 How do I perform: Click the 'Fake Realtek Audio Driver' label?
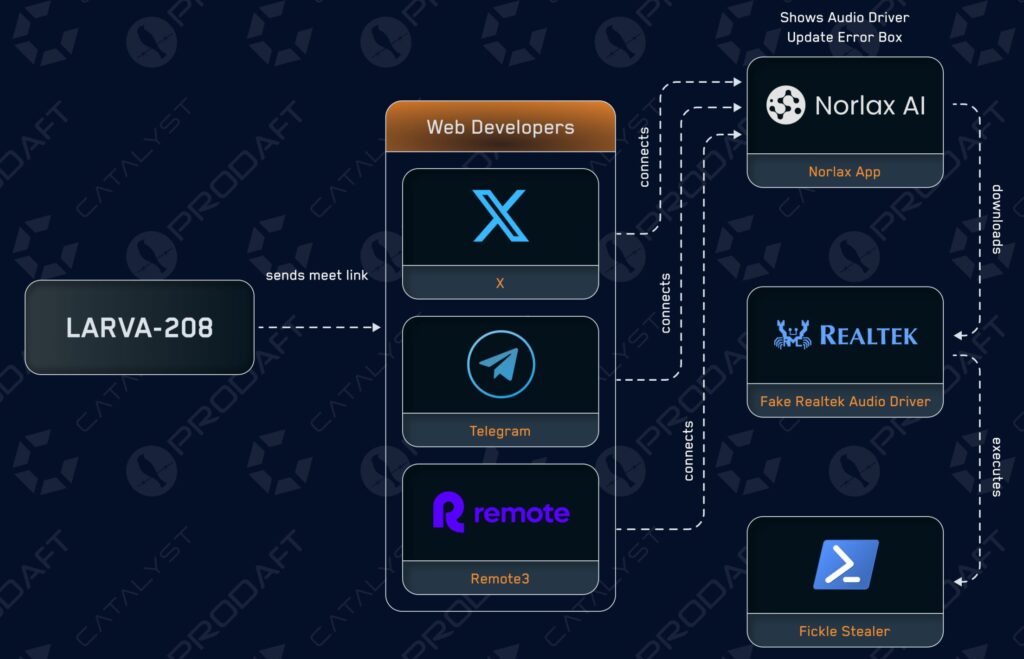coord(845,402)
